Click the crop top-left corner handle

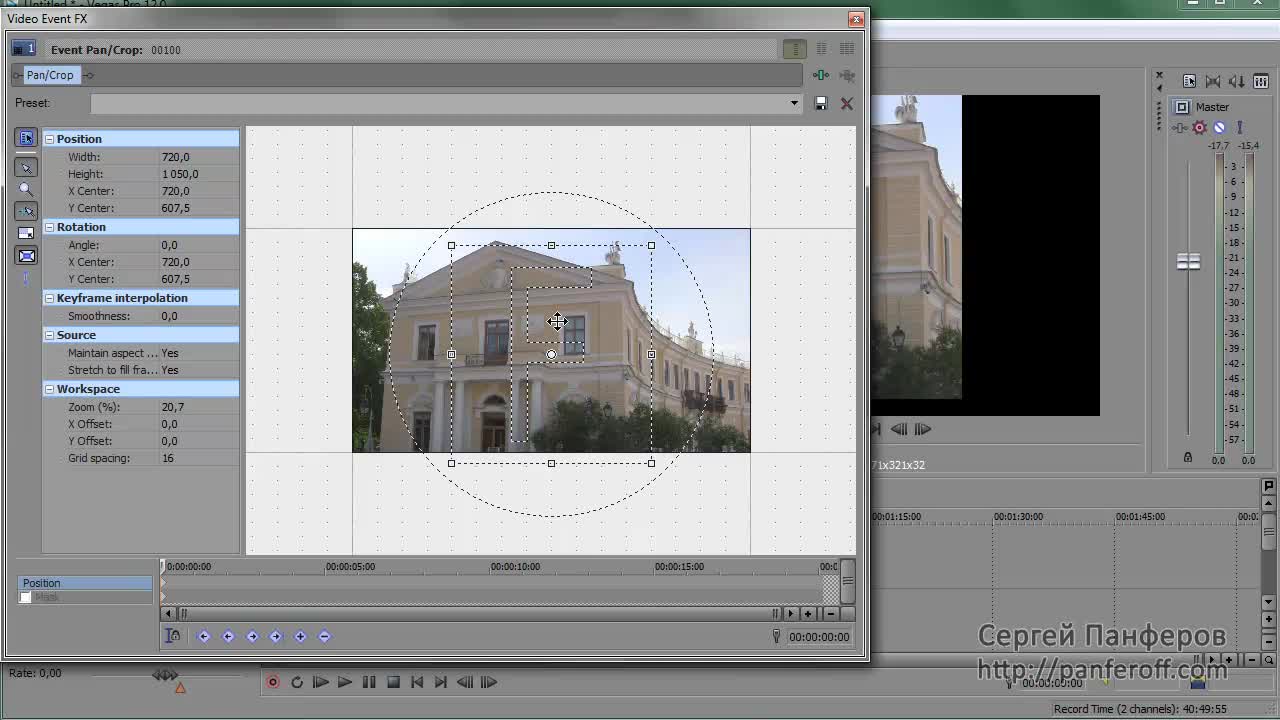(x=451, y=245)
